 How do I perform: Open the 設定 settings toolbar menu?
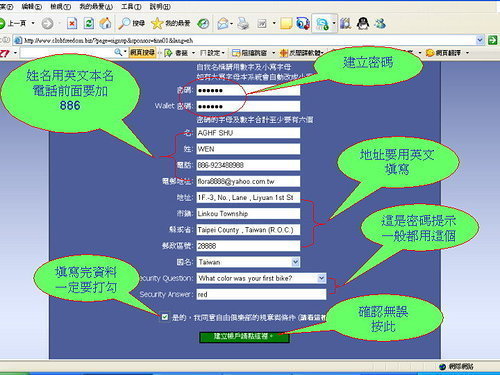pos(212,53)
